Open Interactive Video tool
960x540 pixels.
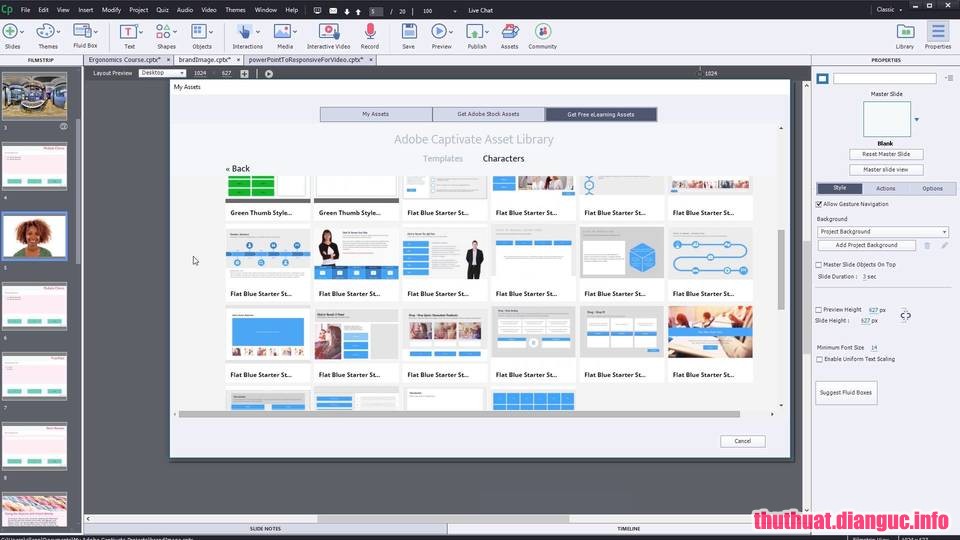[328, 31]
